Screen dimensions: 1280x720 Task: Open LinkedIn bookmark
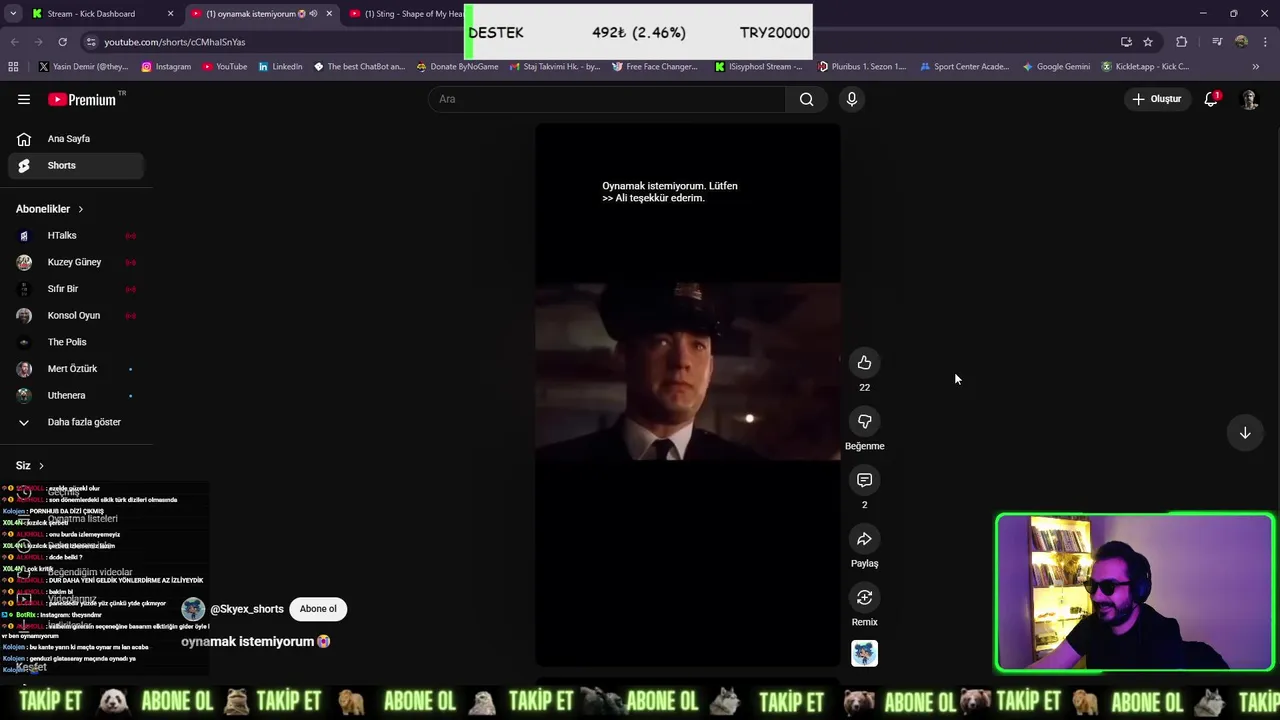280,67
